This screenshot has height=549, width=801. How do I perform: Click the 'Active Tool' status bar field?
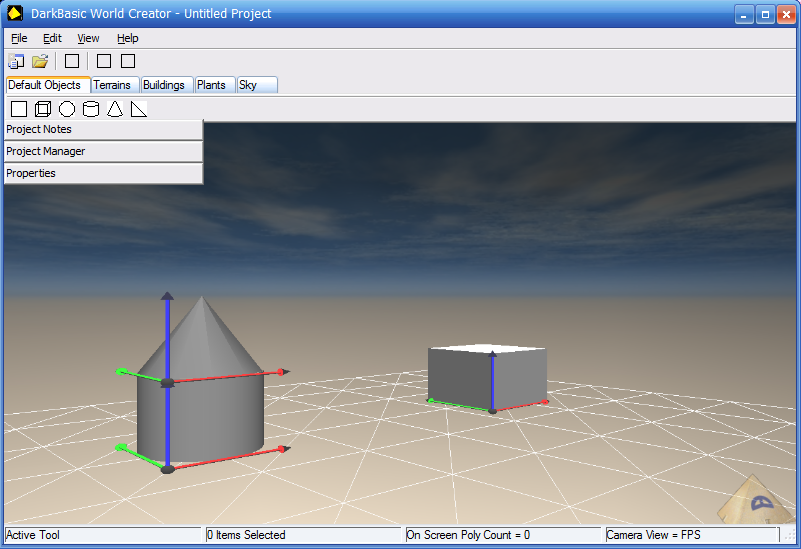point(103,535)
